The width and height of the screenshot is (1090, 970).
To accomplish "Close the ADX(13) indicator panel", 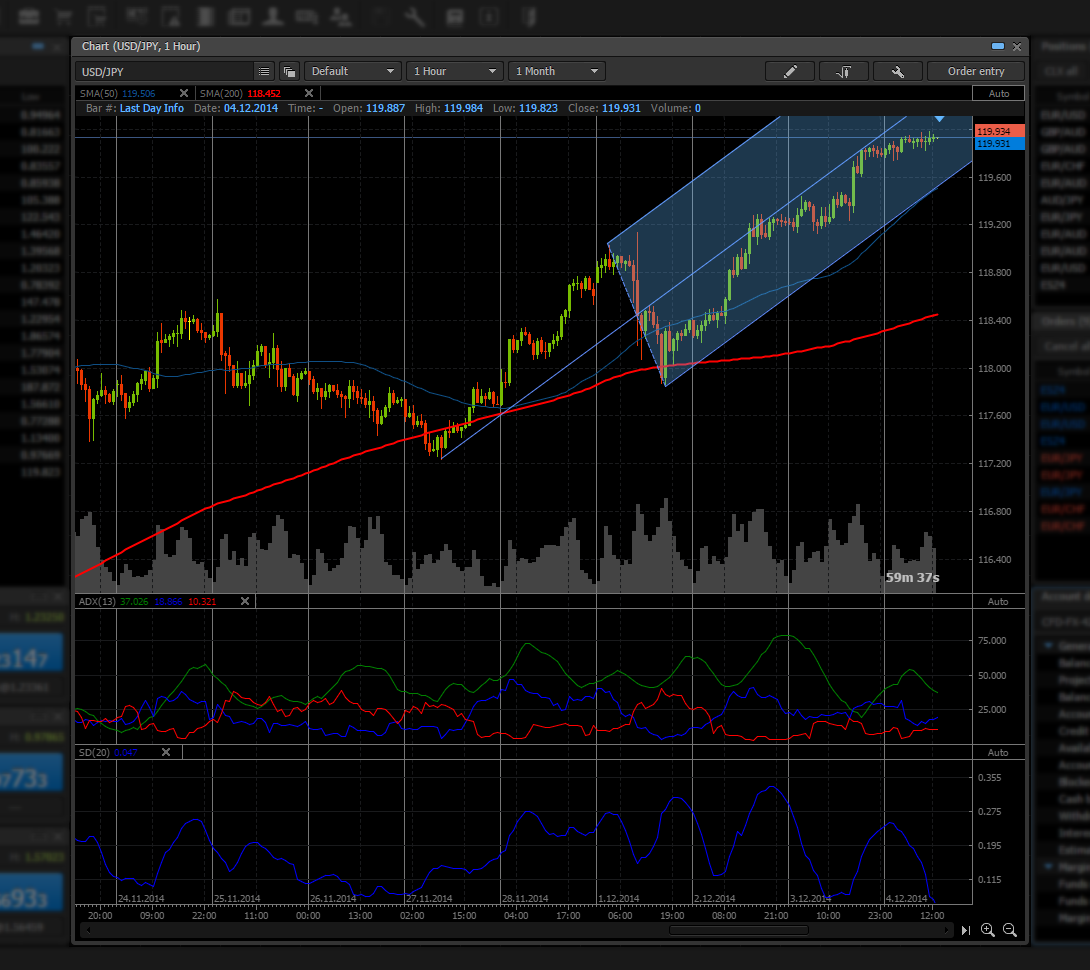I will [245, 601].
